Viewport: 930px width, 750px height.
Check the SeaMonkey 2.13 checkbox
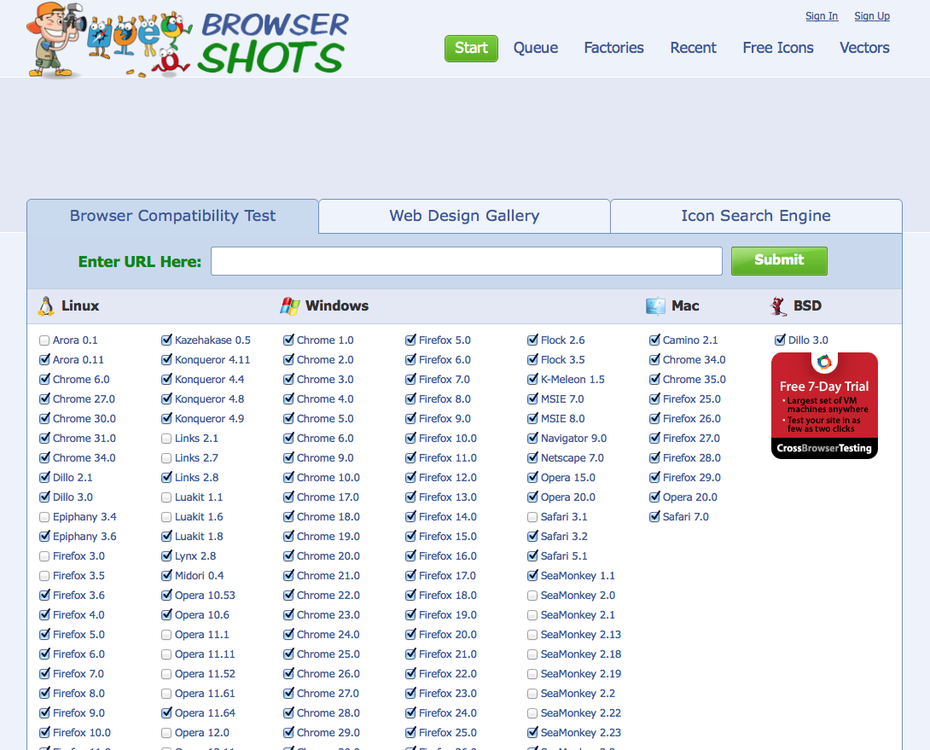tap(532, 635)
